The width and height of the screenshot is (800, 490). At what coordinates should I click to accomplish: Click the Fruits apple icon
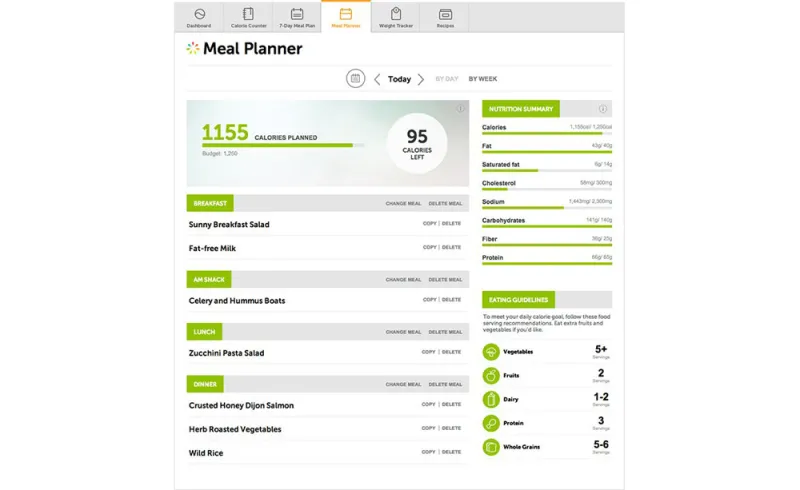point(491,376)
